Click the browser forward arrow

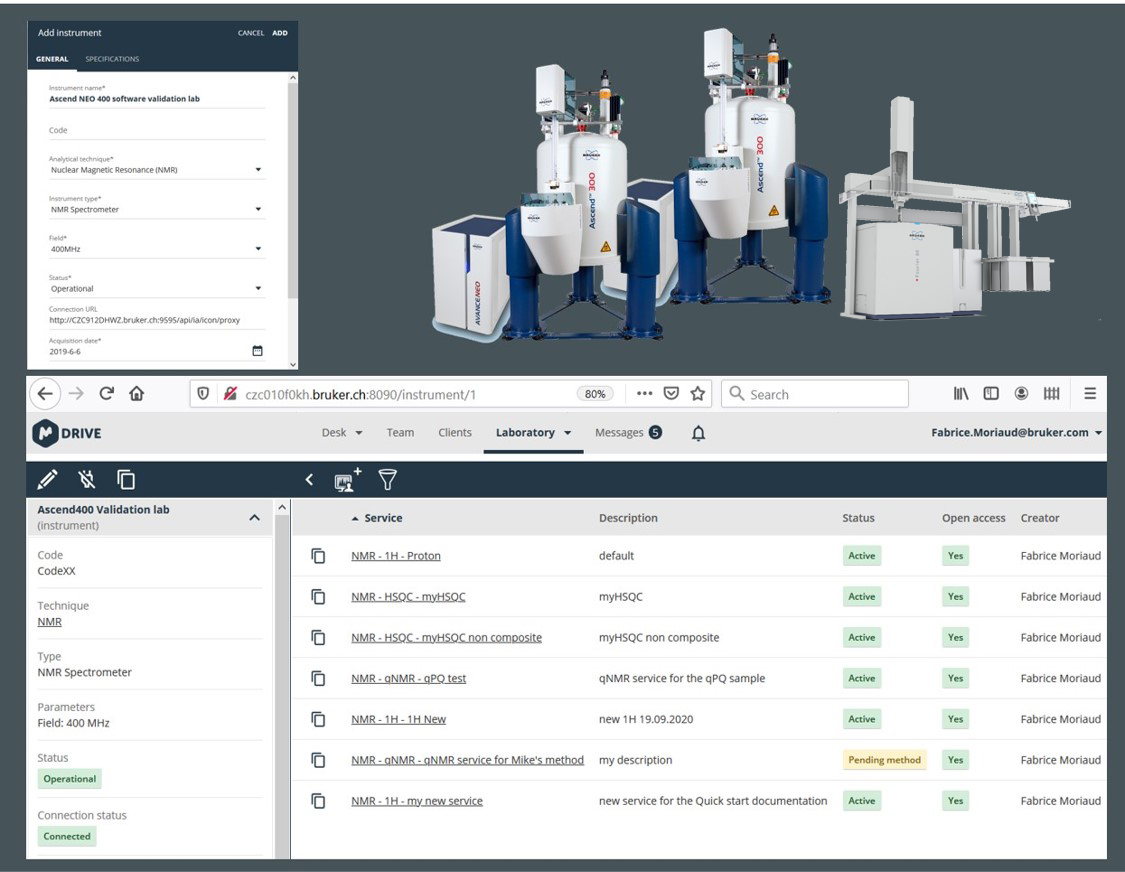click(76, 394)
